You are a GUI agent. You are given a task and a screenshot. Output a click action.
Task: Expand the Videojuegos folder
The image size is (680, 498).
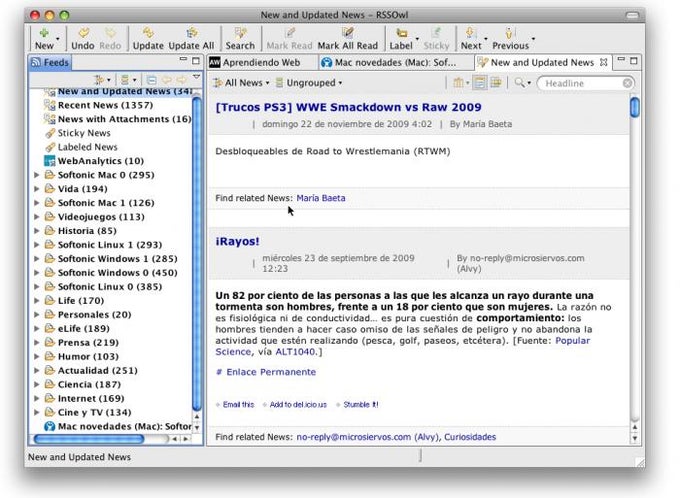click(37, 216)
